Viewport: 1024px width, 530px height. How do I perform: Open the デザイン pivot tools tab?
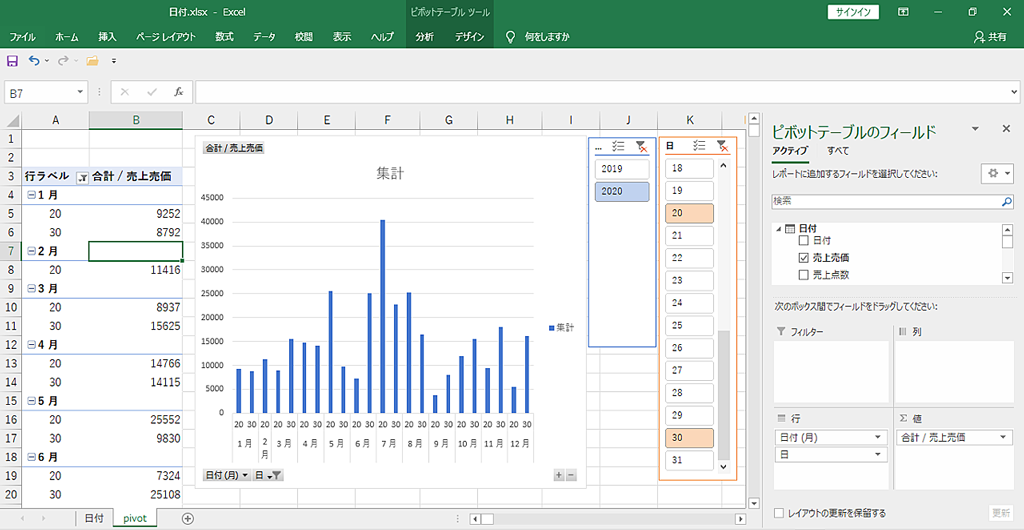tap(470, 37)
